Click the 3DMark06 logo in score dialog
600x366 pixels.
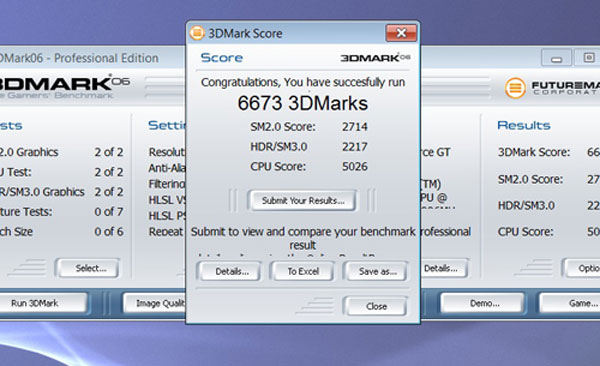click(375, 57)
